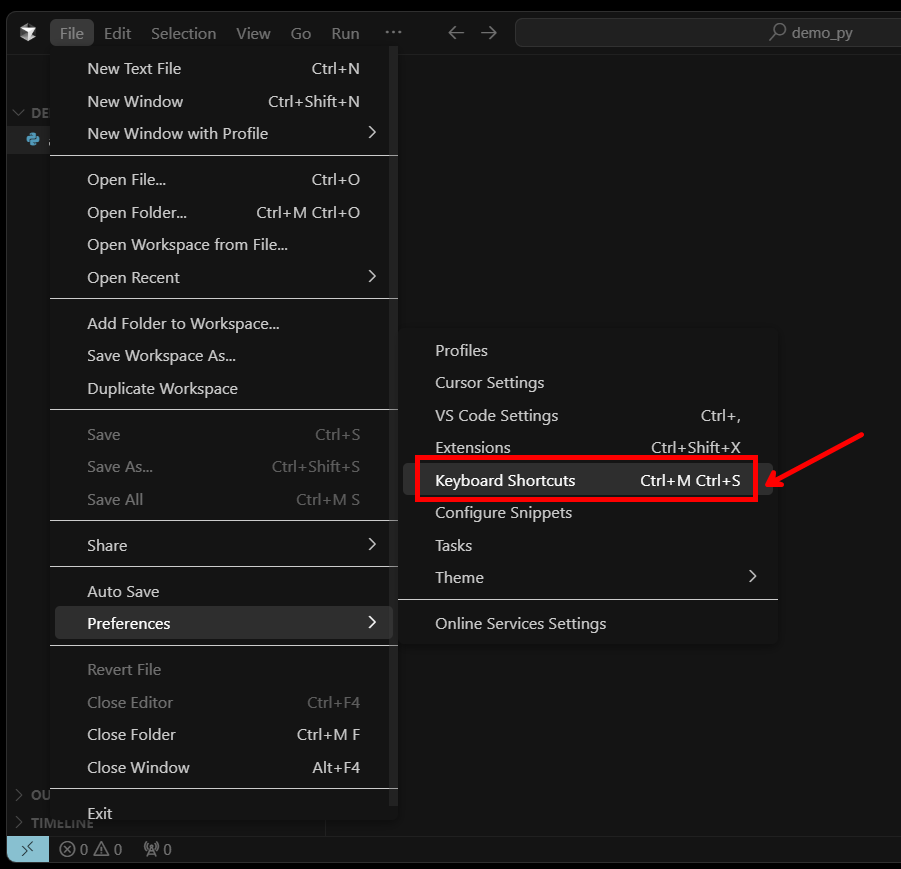Open Extensions from Preferences
This screenshot has height=869, width=901.
pyautogui.click(x=588, y=448)
